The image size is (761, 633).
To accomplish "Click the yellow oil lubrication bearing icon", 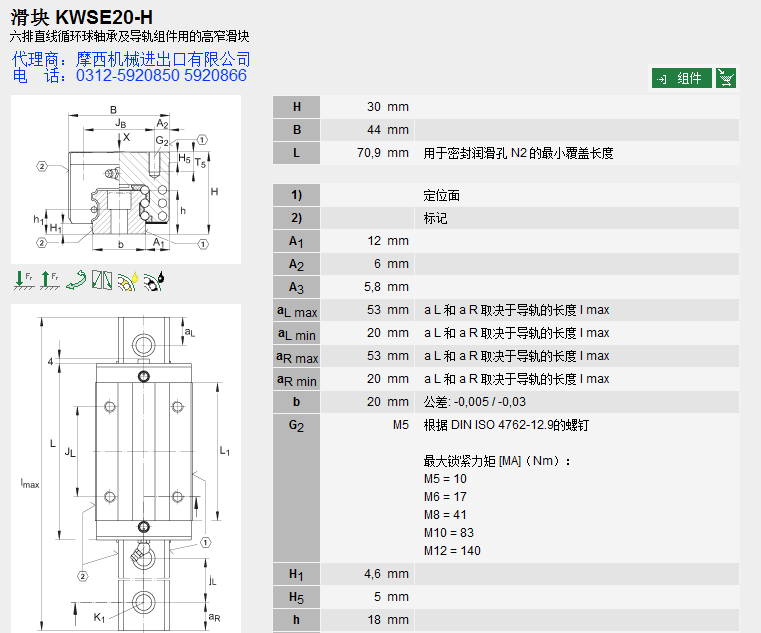I will tap(127, 281).
